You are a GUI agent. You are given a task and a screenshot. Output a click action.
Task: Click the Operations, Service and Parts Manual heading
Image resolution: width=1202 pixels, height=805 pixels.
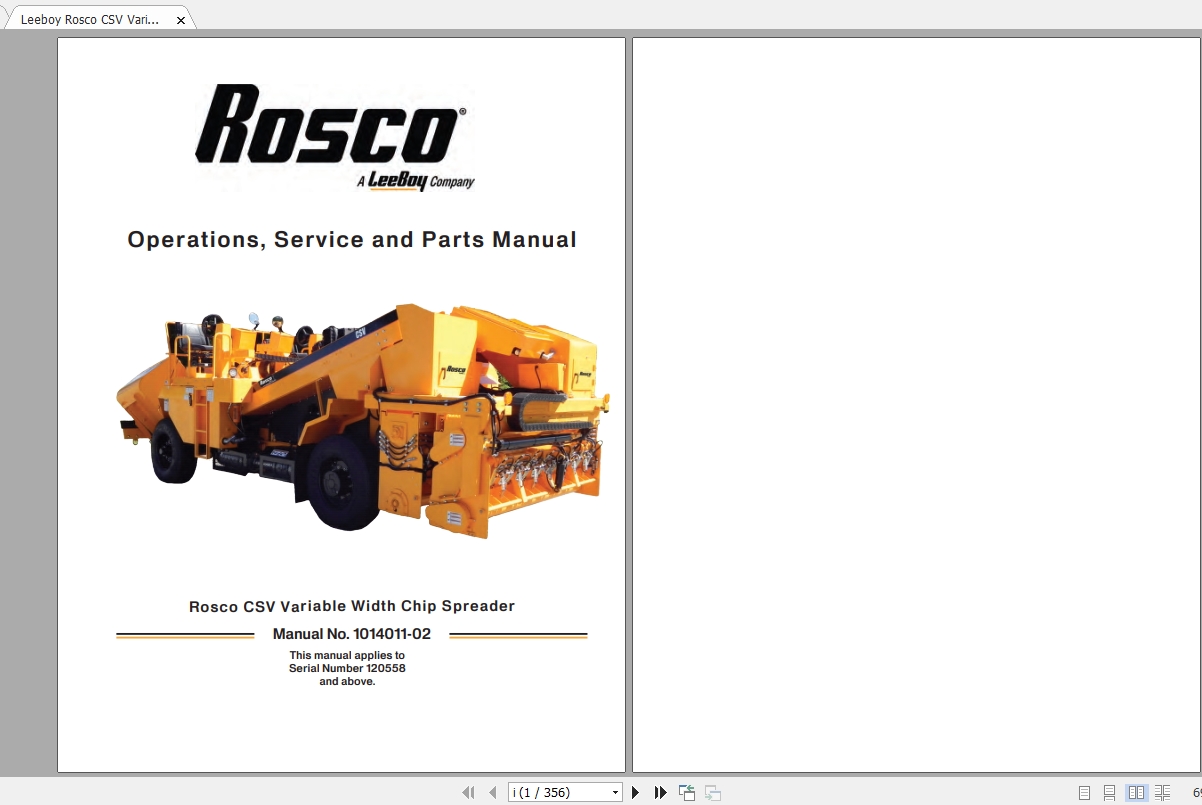352,240
